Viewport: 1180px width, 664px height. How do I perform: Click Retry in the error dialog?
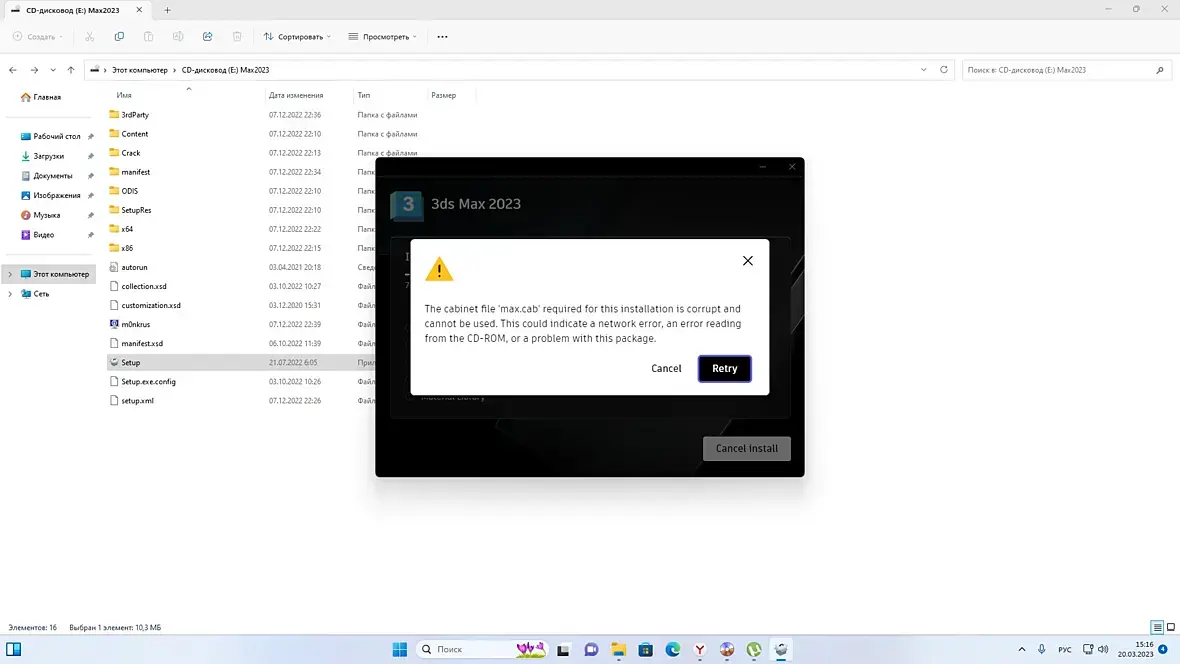724,368
